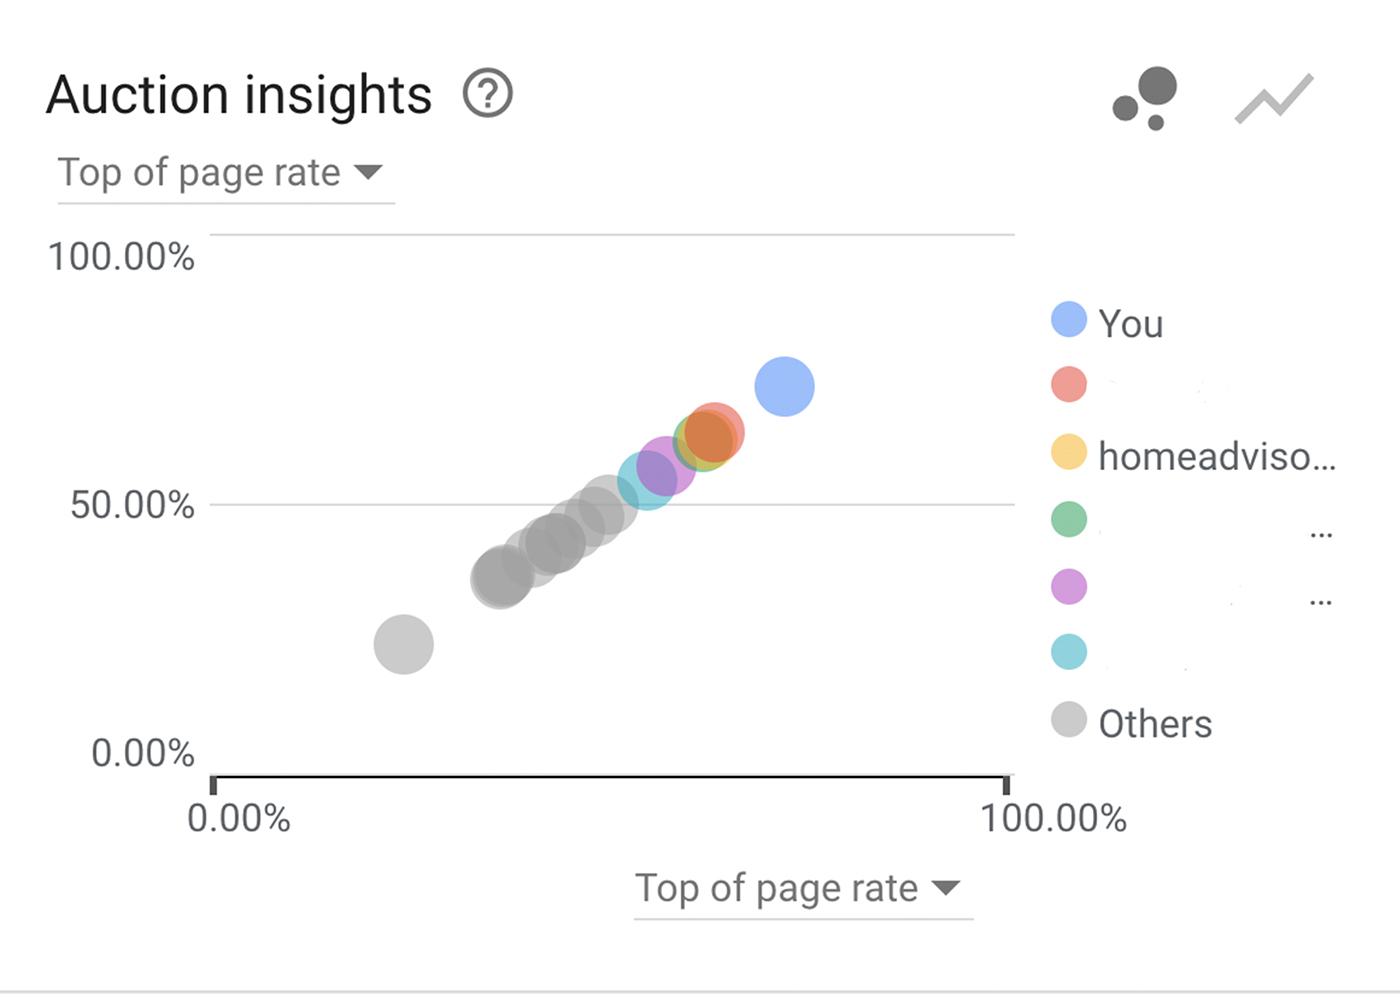Click the green legend color swatch
The height and width of the screenshot is (1000, 1400).
tap(1069, 519)
